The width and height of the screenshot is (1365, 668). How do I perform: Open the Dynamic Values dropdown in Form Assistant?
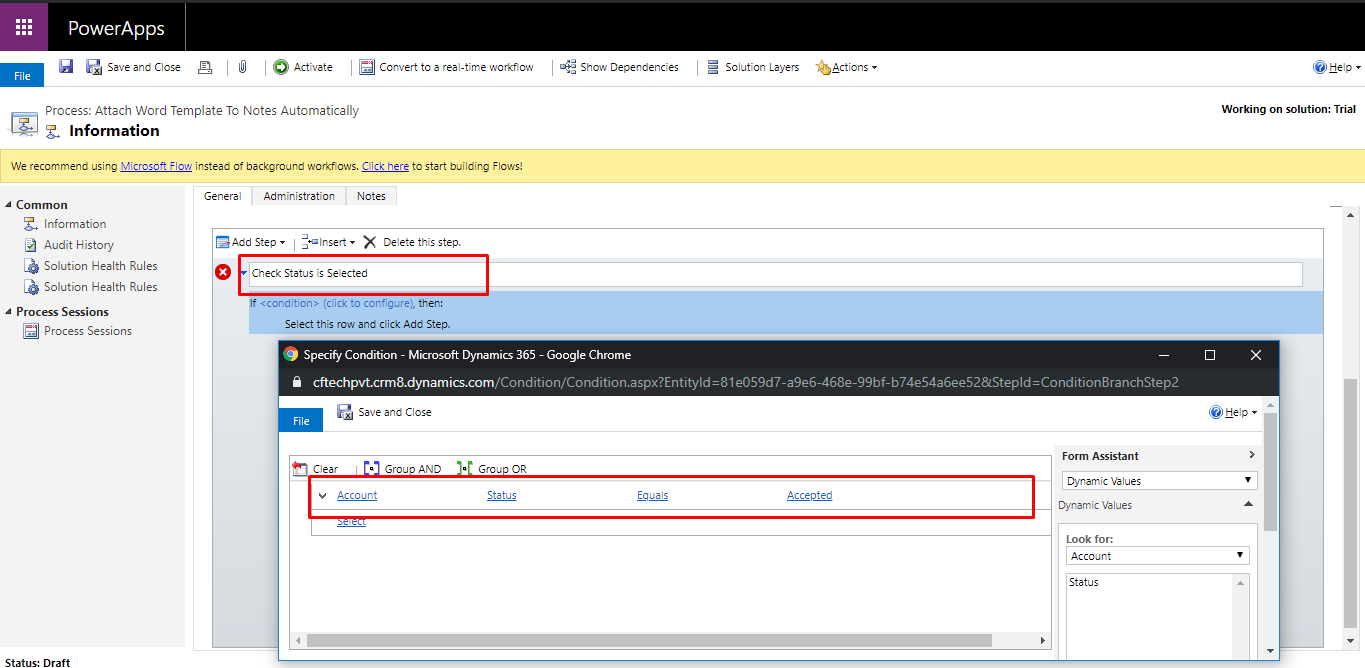[x=1157, y=481]
